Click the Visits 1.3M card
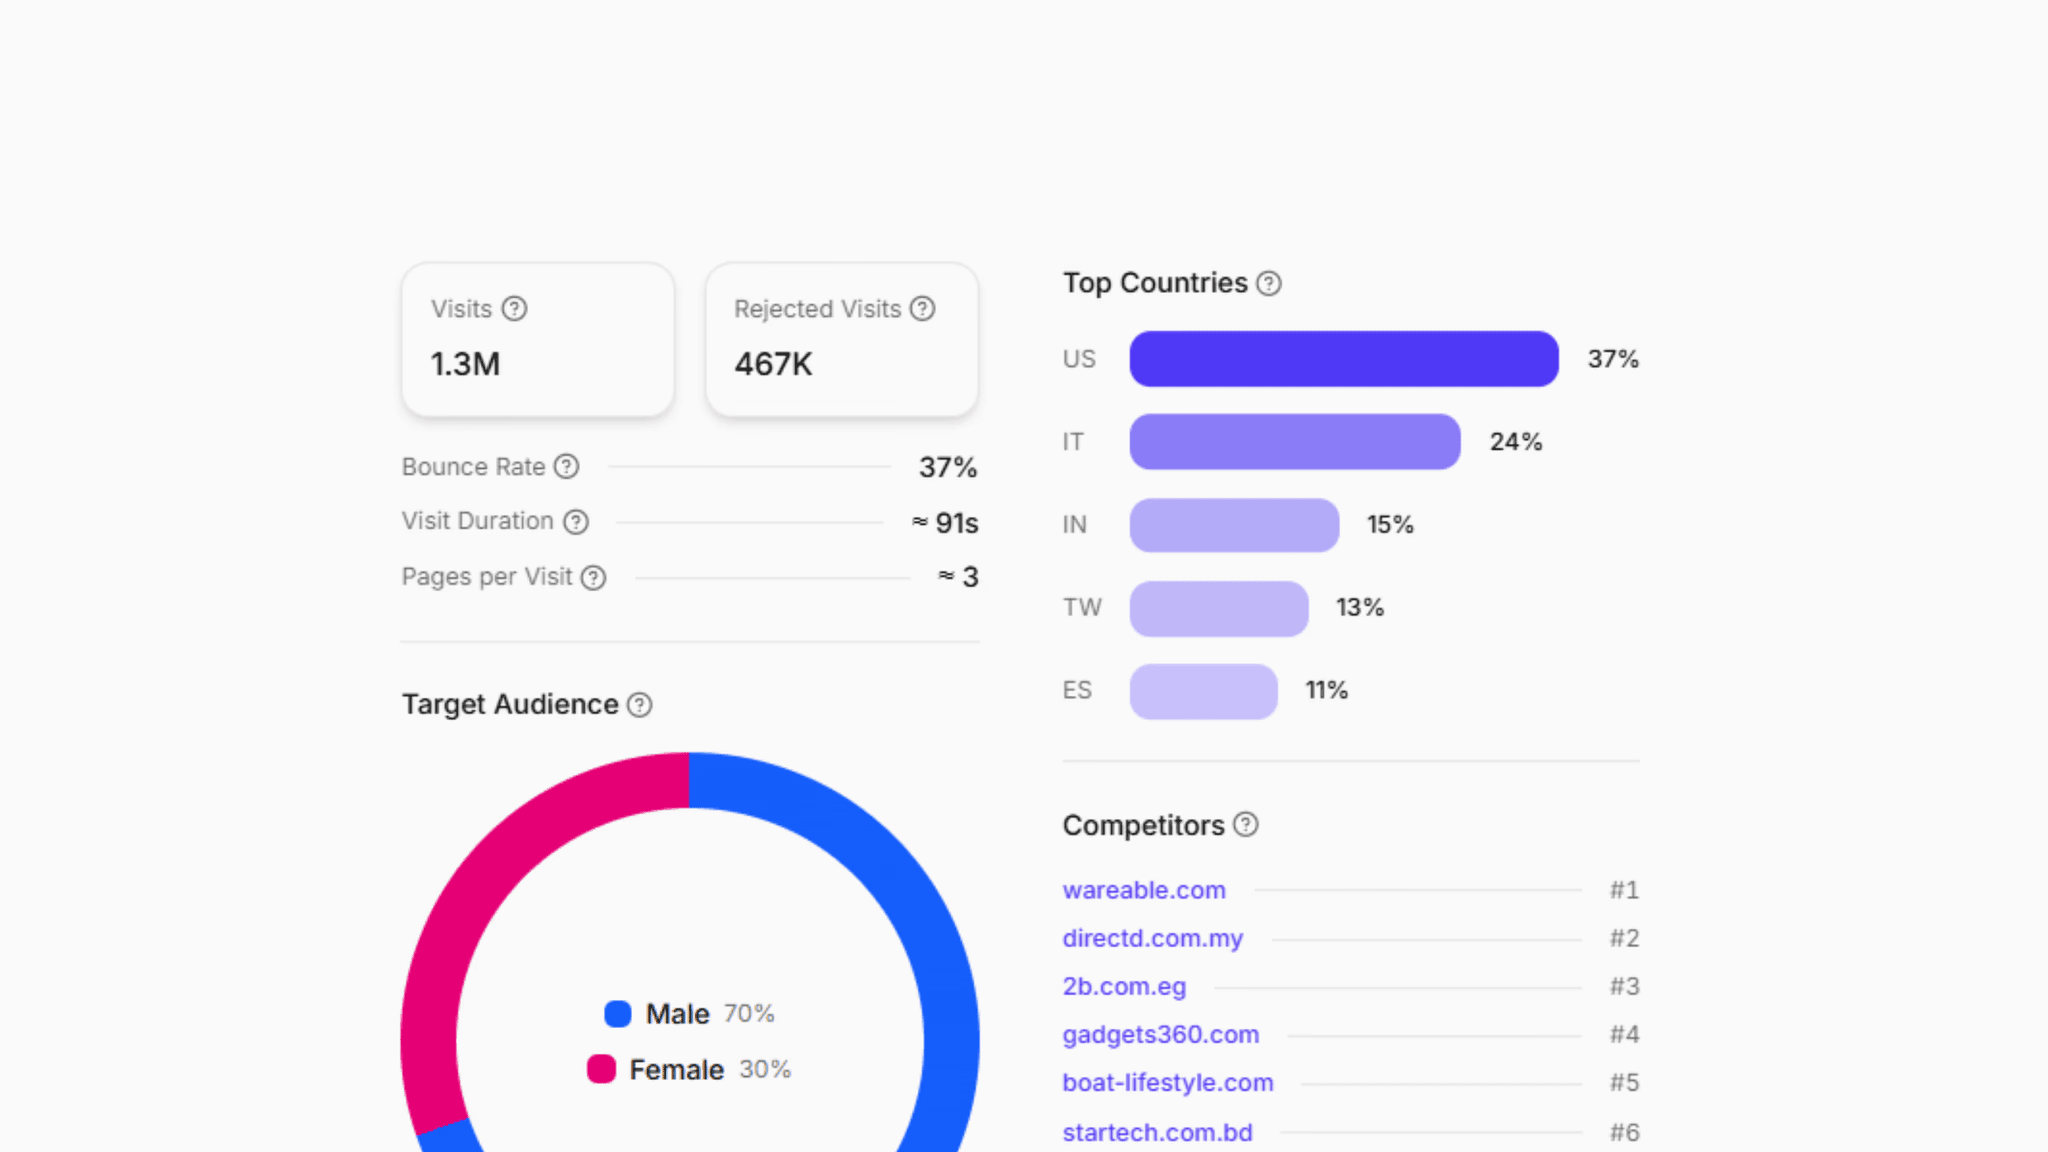The image size is (2048, 1152). [538, 339]
